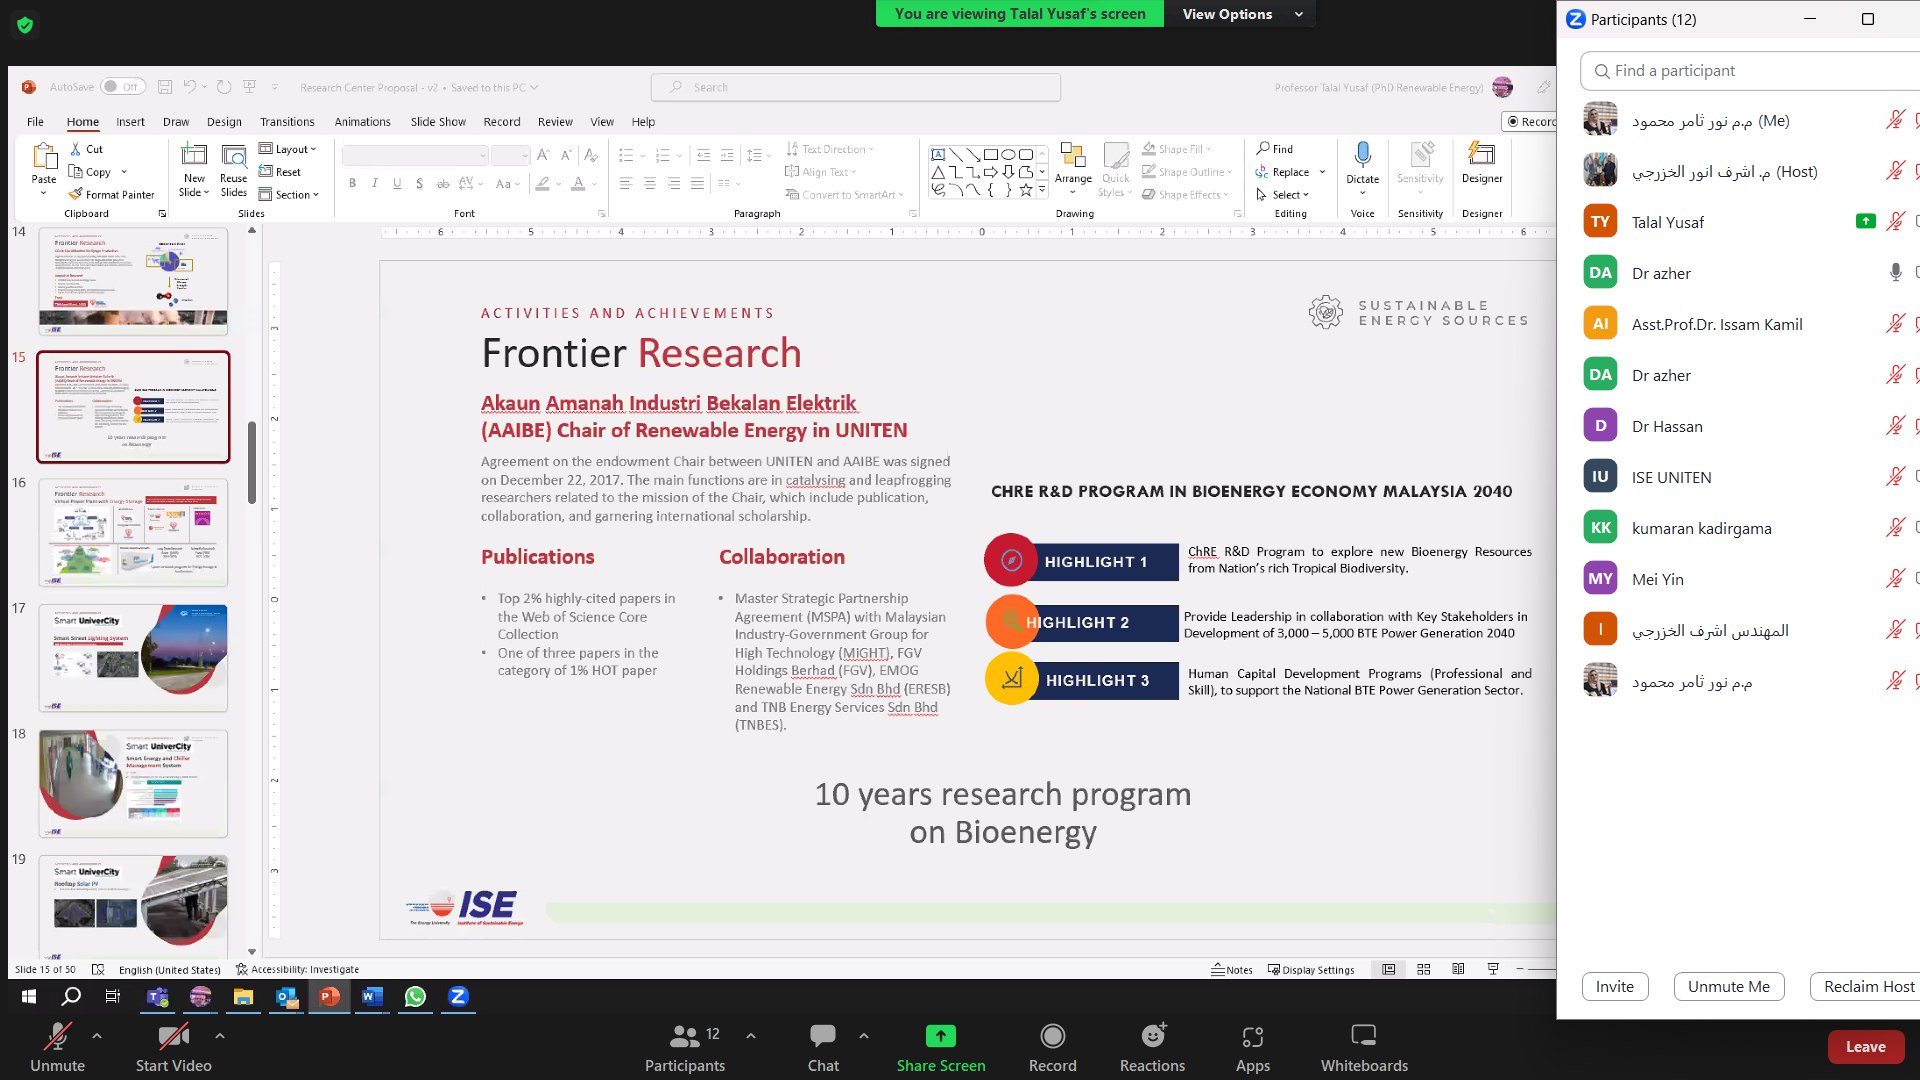1920x1080 pixels.
Task: Open the Zoom Chat panel
Action: pyautogui.click(x=823, y=1046)
